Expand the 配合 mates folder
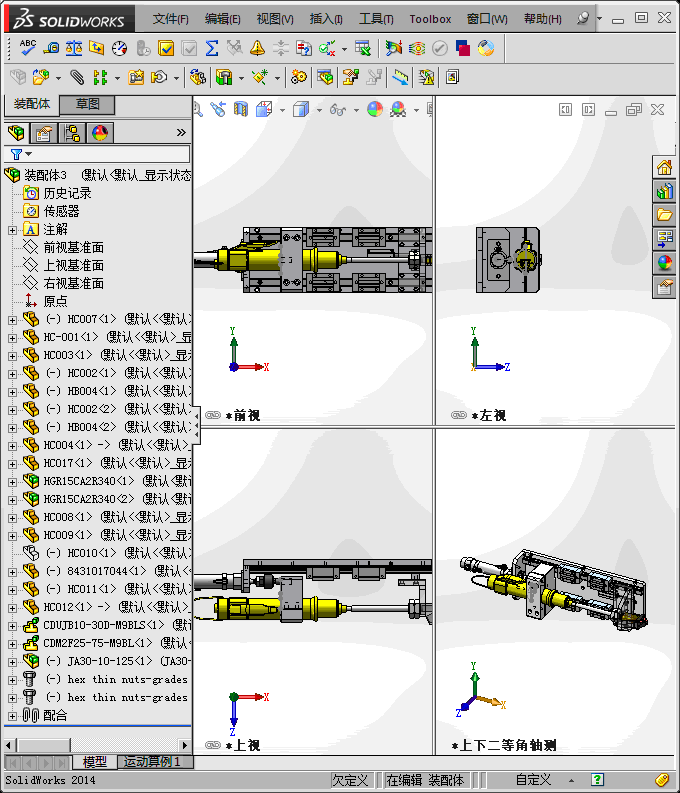The image size is (680, 793). [13, 716]
